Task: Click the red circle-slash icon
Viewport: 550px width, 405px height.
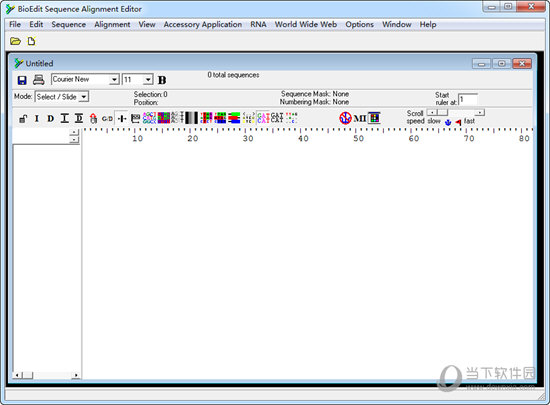Action: (x=346, y=118)
